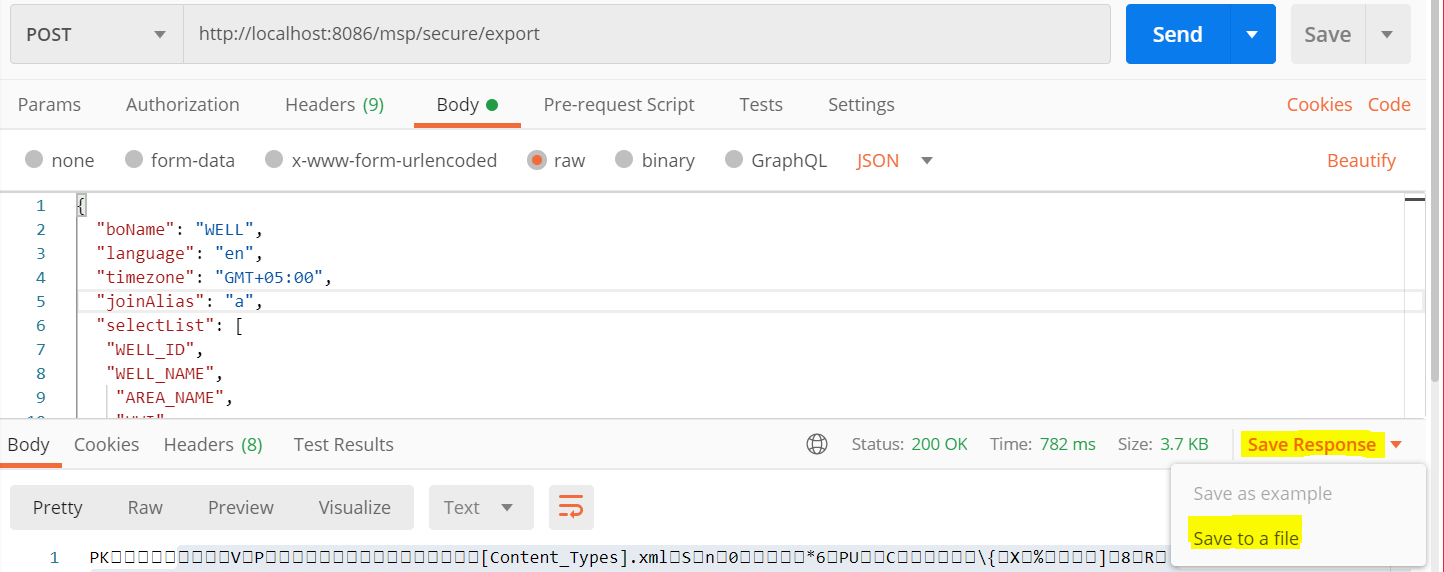Open the HTTP method POST dropdown

(x=97, y=34)
